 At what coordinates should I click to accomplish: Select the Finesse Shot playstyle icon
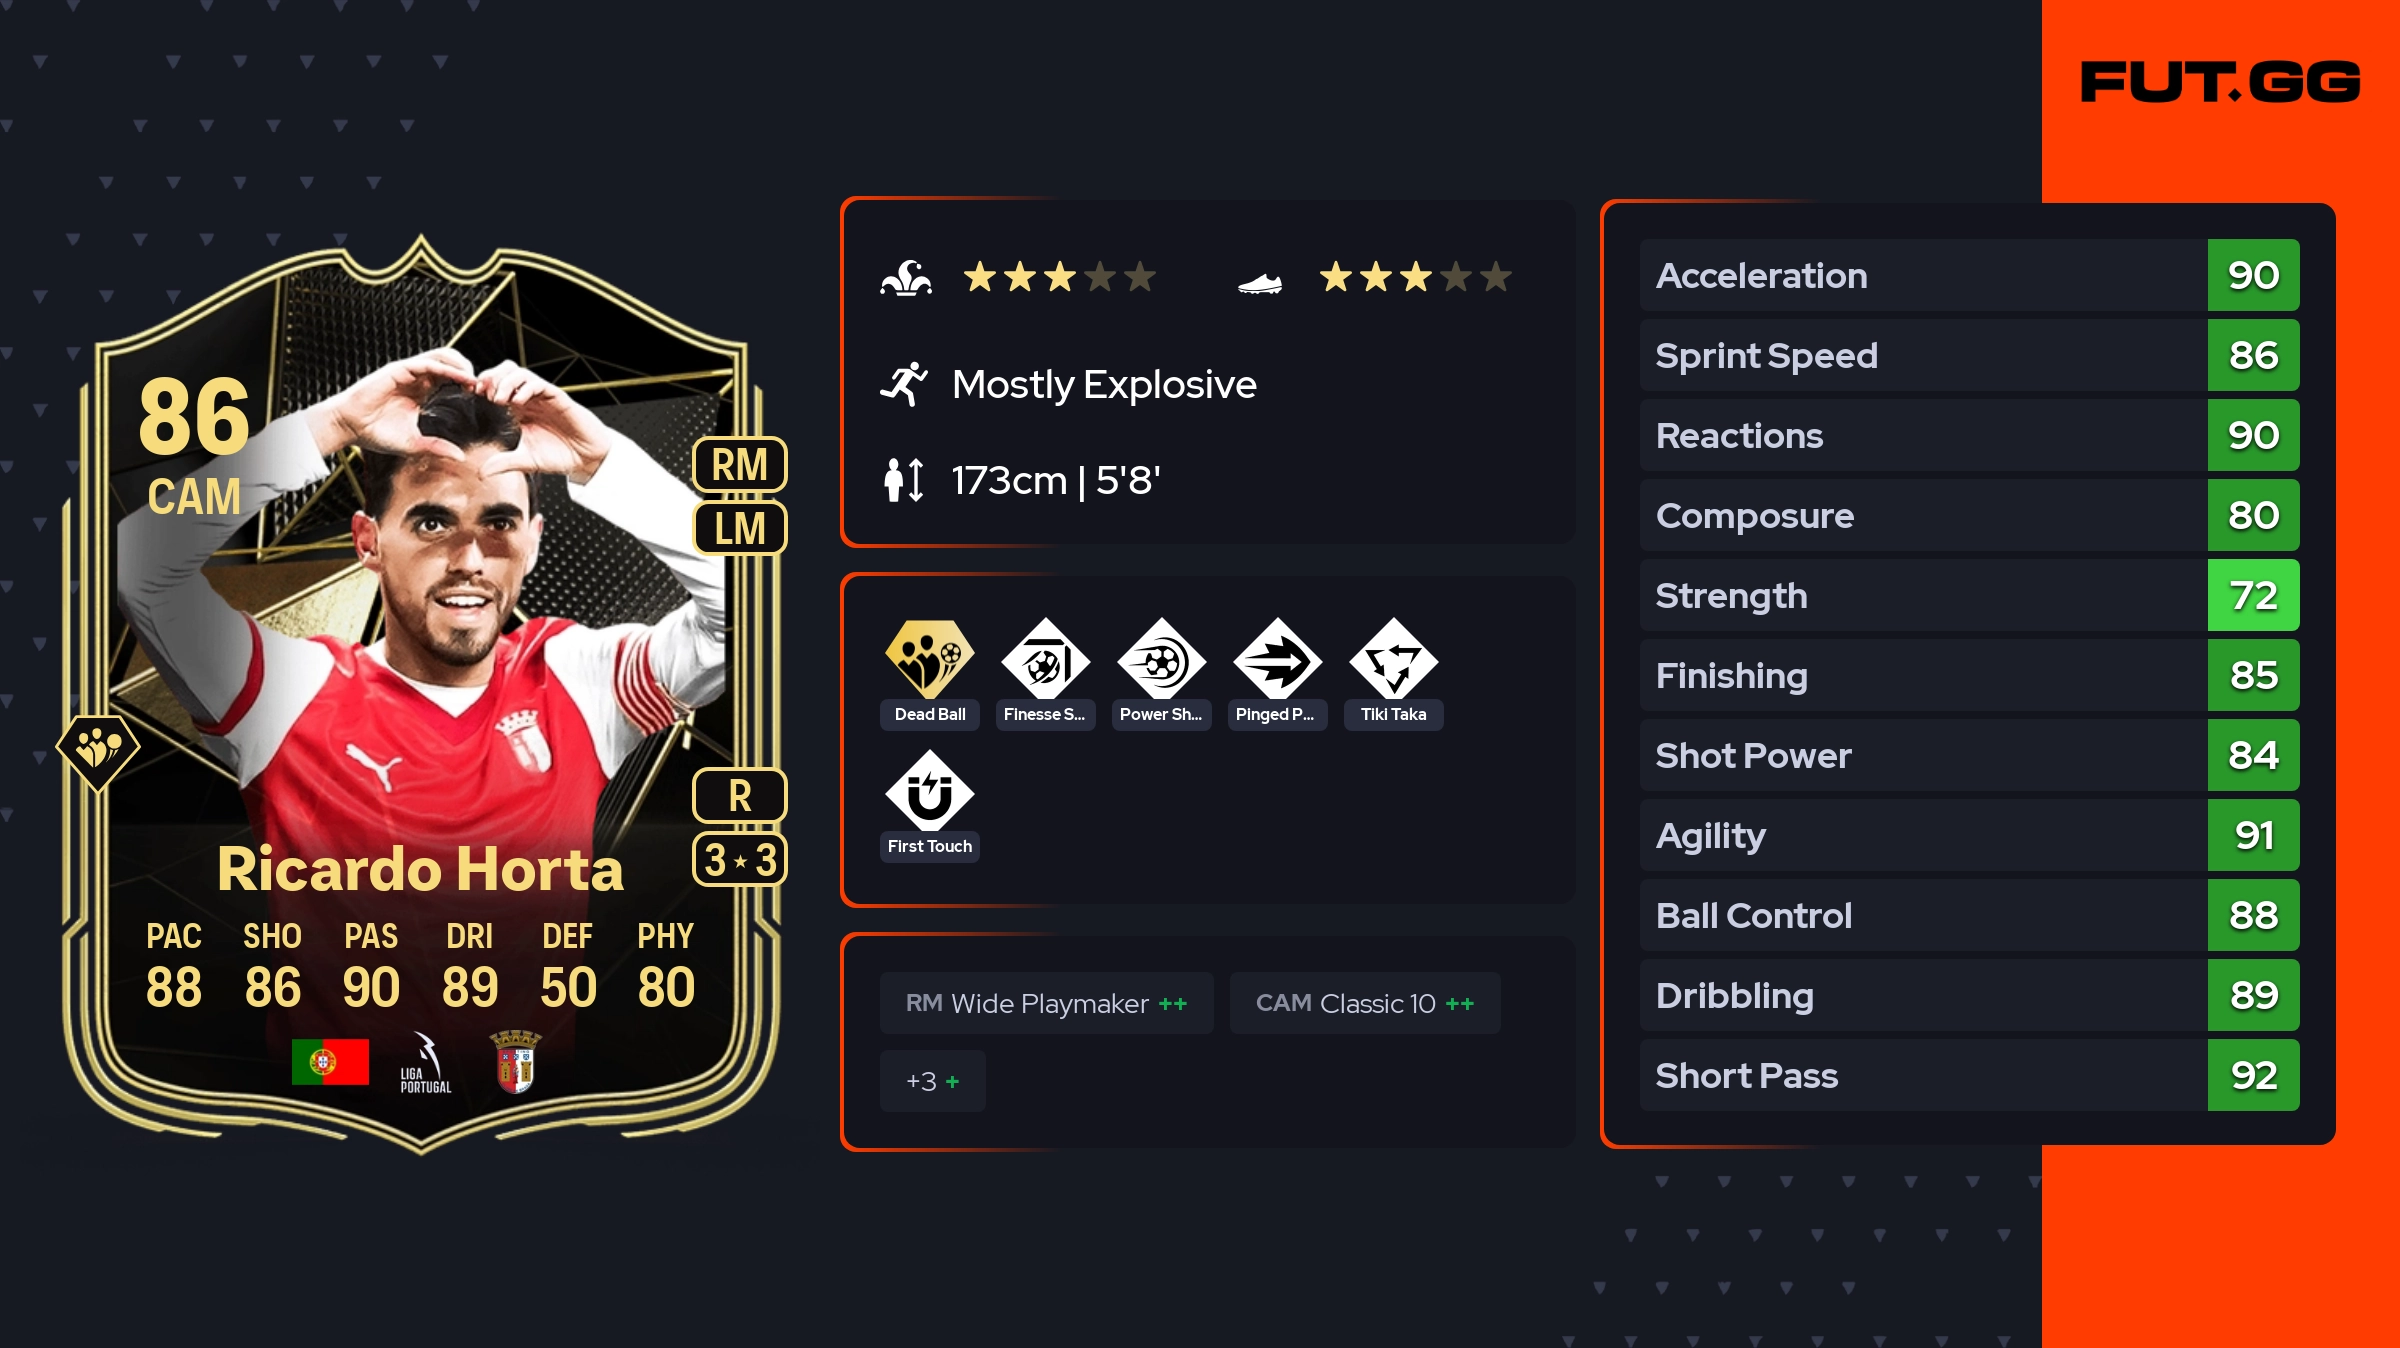pos(1045,660)
